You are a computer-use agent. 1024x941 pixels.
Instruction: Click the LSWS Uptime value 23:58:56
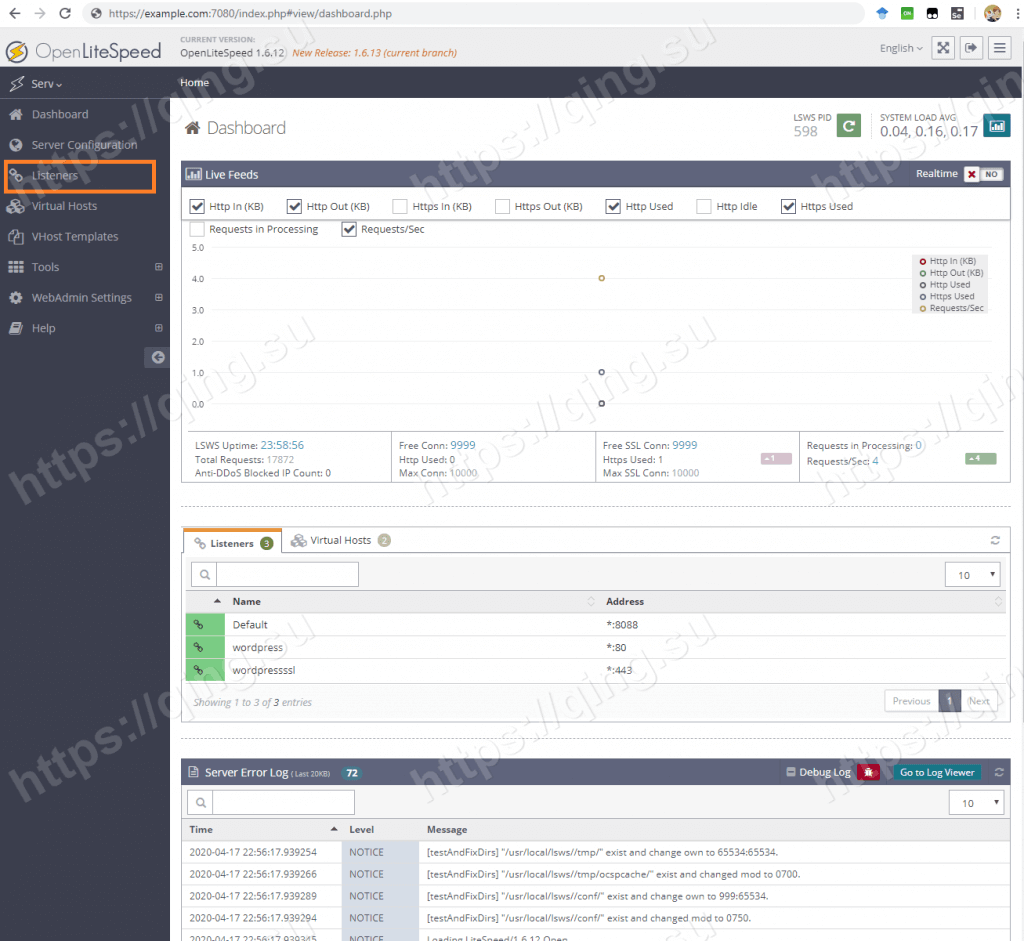point(282,445)
